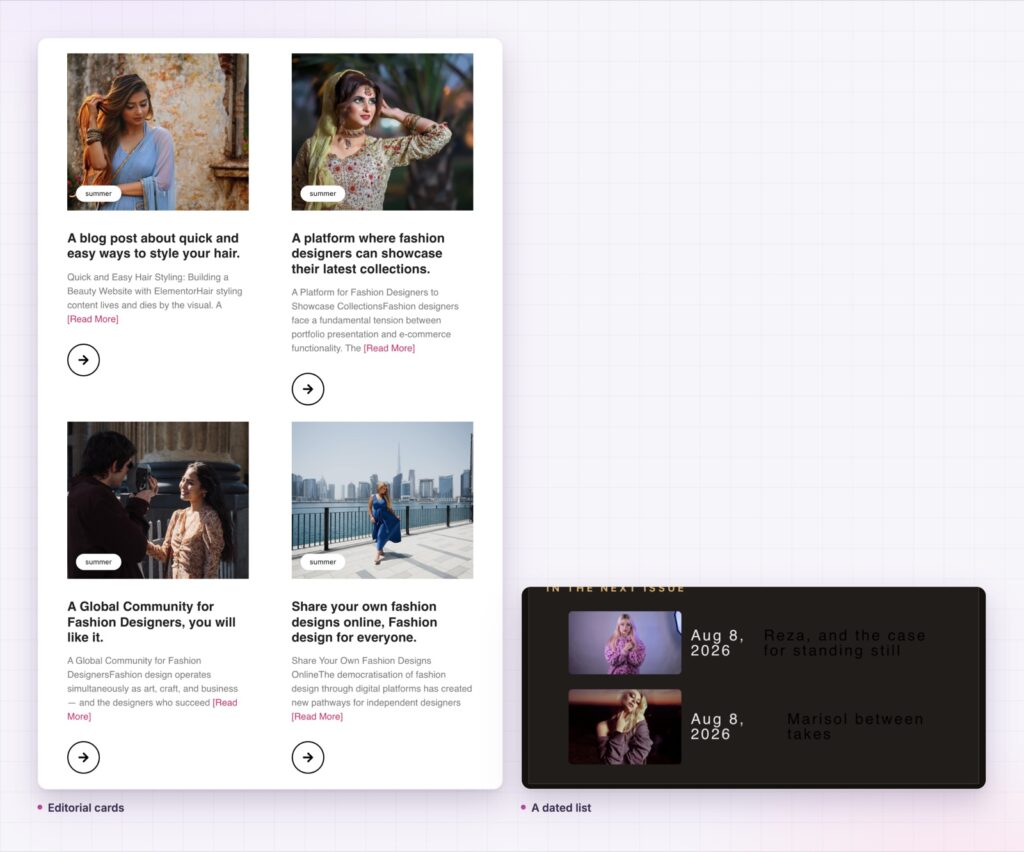Click the 'A dated list' caption label
The height and width of the screenshot is (852, 1024).
pos(561,808)
